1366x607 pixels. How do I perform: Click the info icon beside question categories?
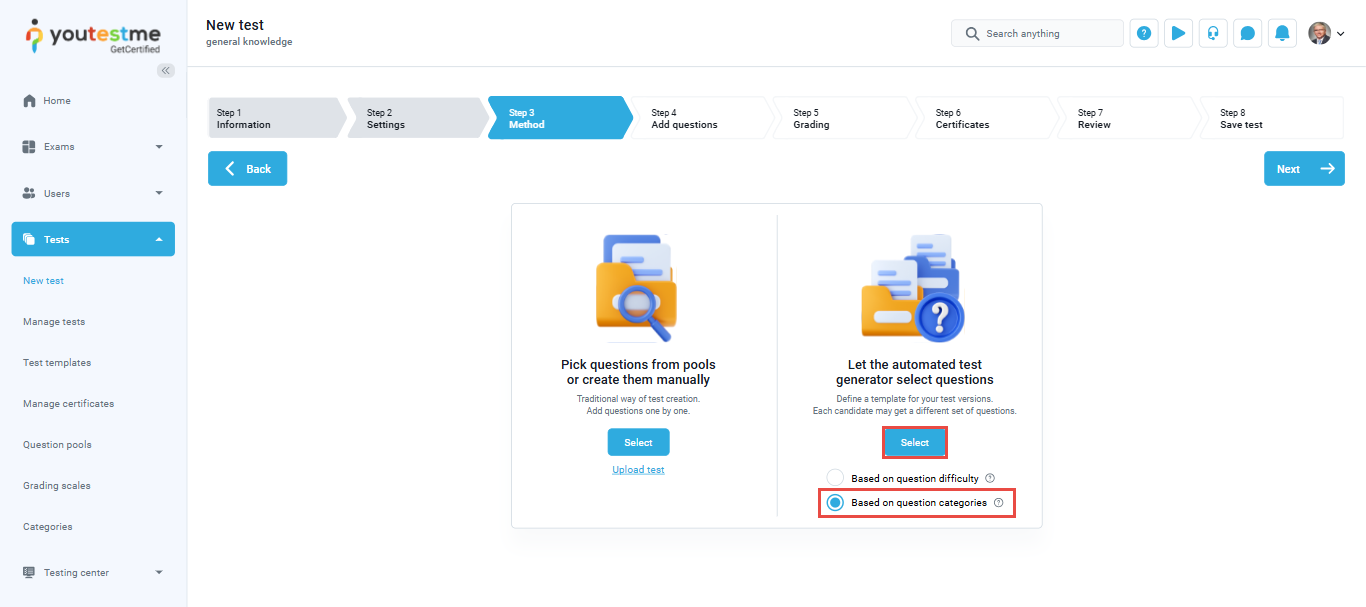point(998,502)
